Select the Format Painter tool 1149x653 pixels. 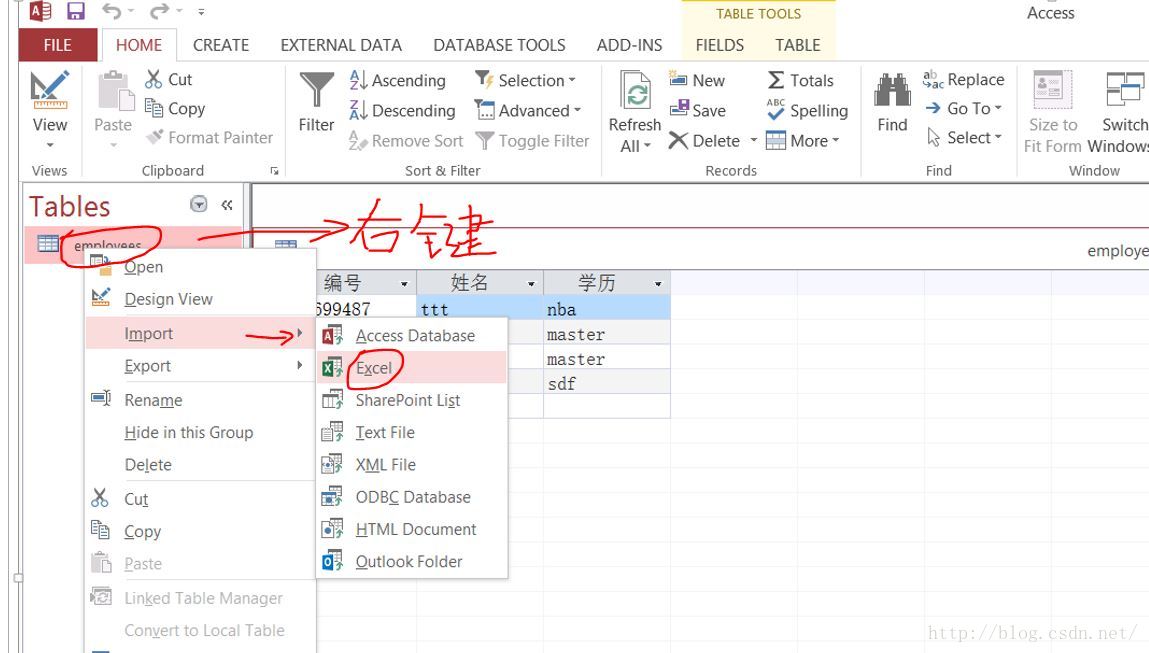210,138
